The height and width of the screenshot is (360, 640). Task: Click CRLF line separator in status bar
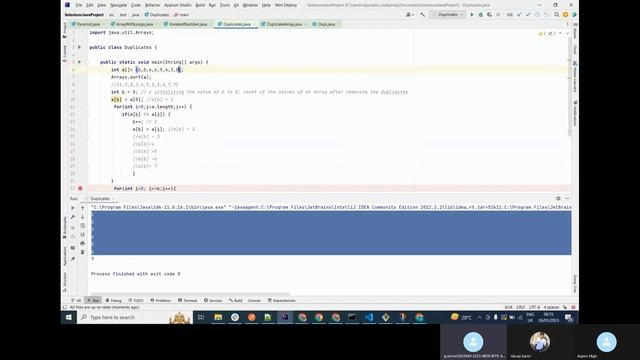(521, 307)
